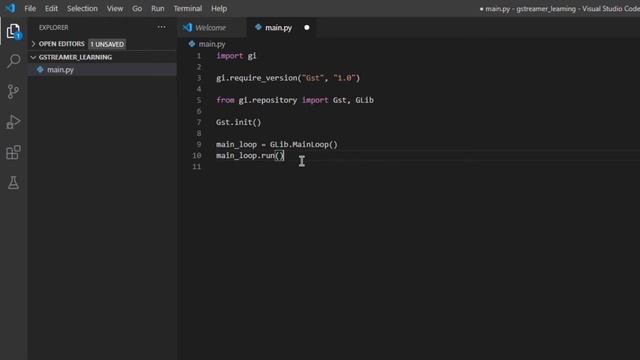Open the Help menu
This screenshot has height=360, width=640.
pyautogui.click(x=219, y=8)
